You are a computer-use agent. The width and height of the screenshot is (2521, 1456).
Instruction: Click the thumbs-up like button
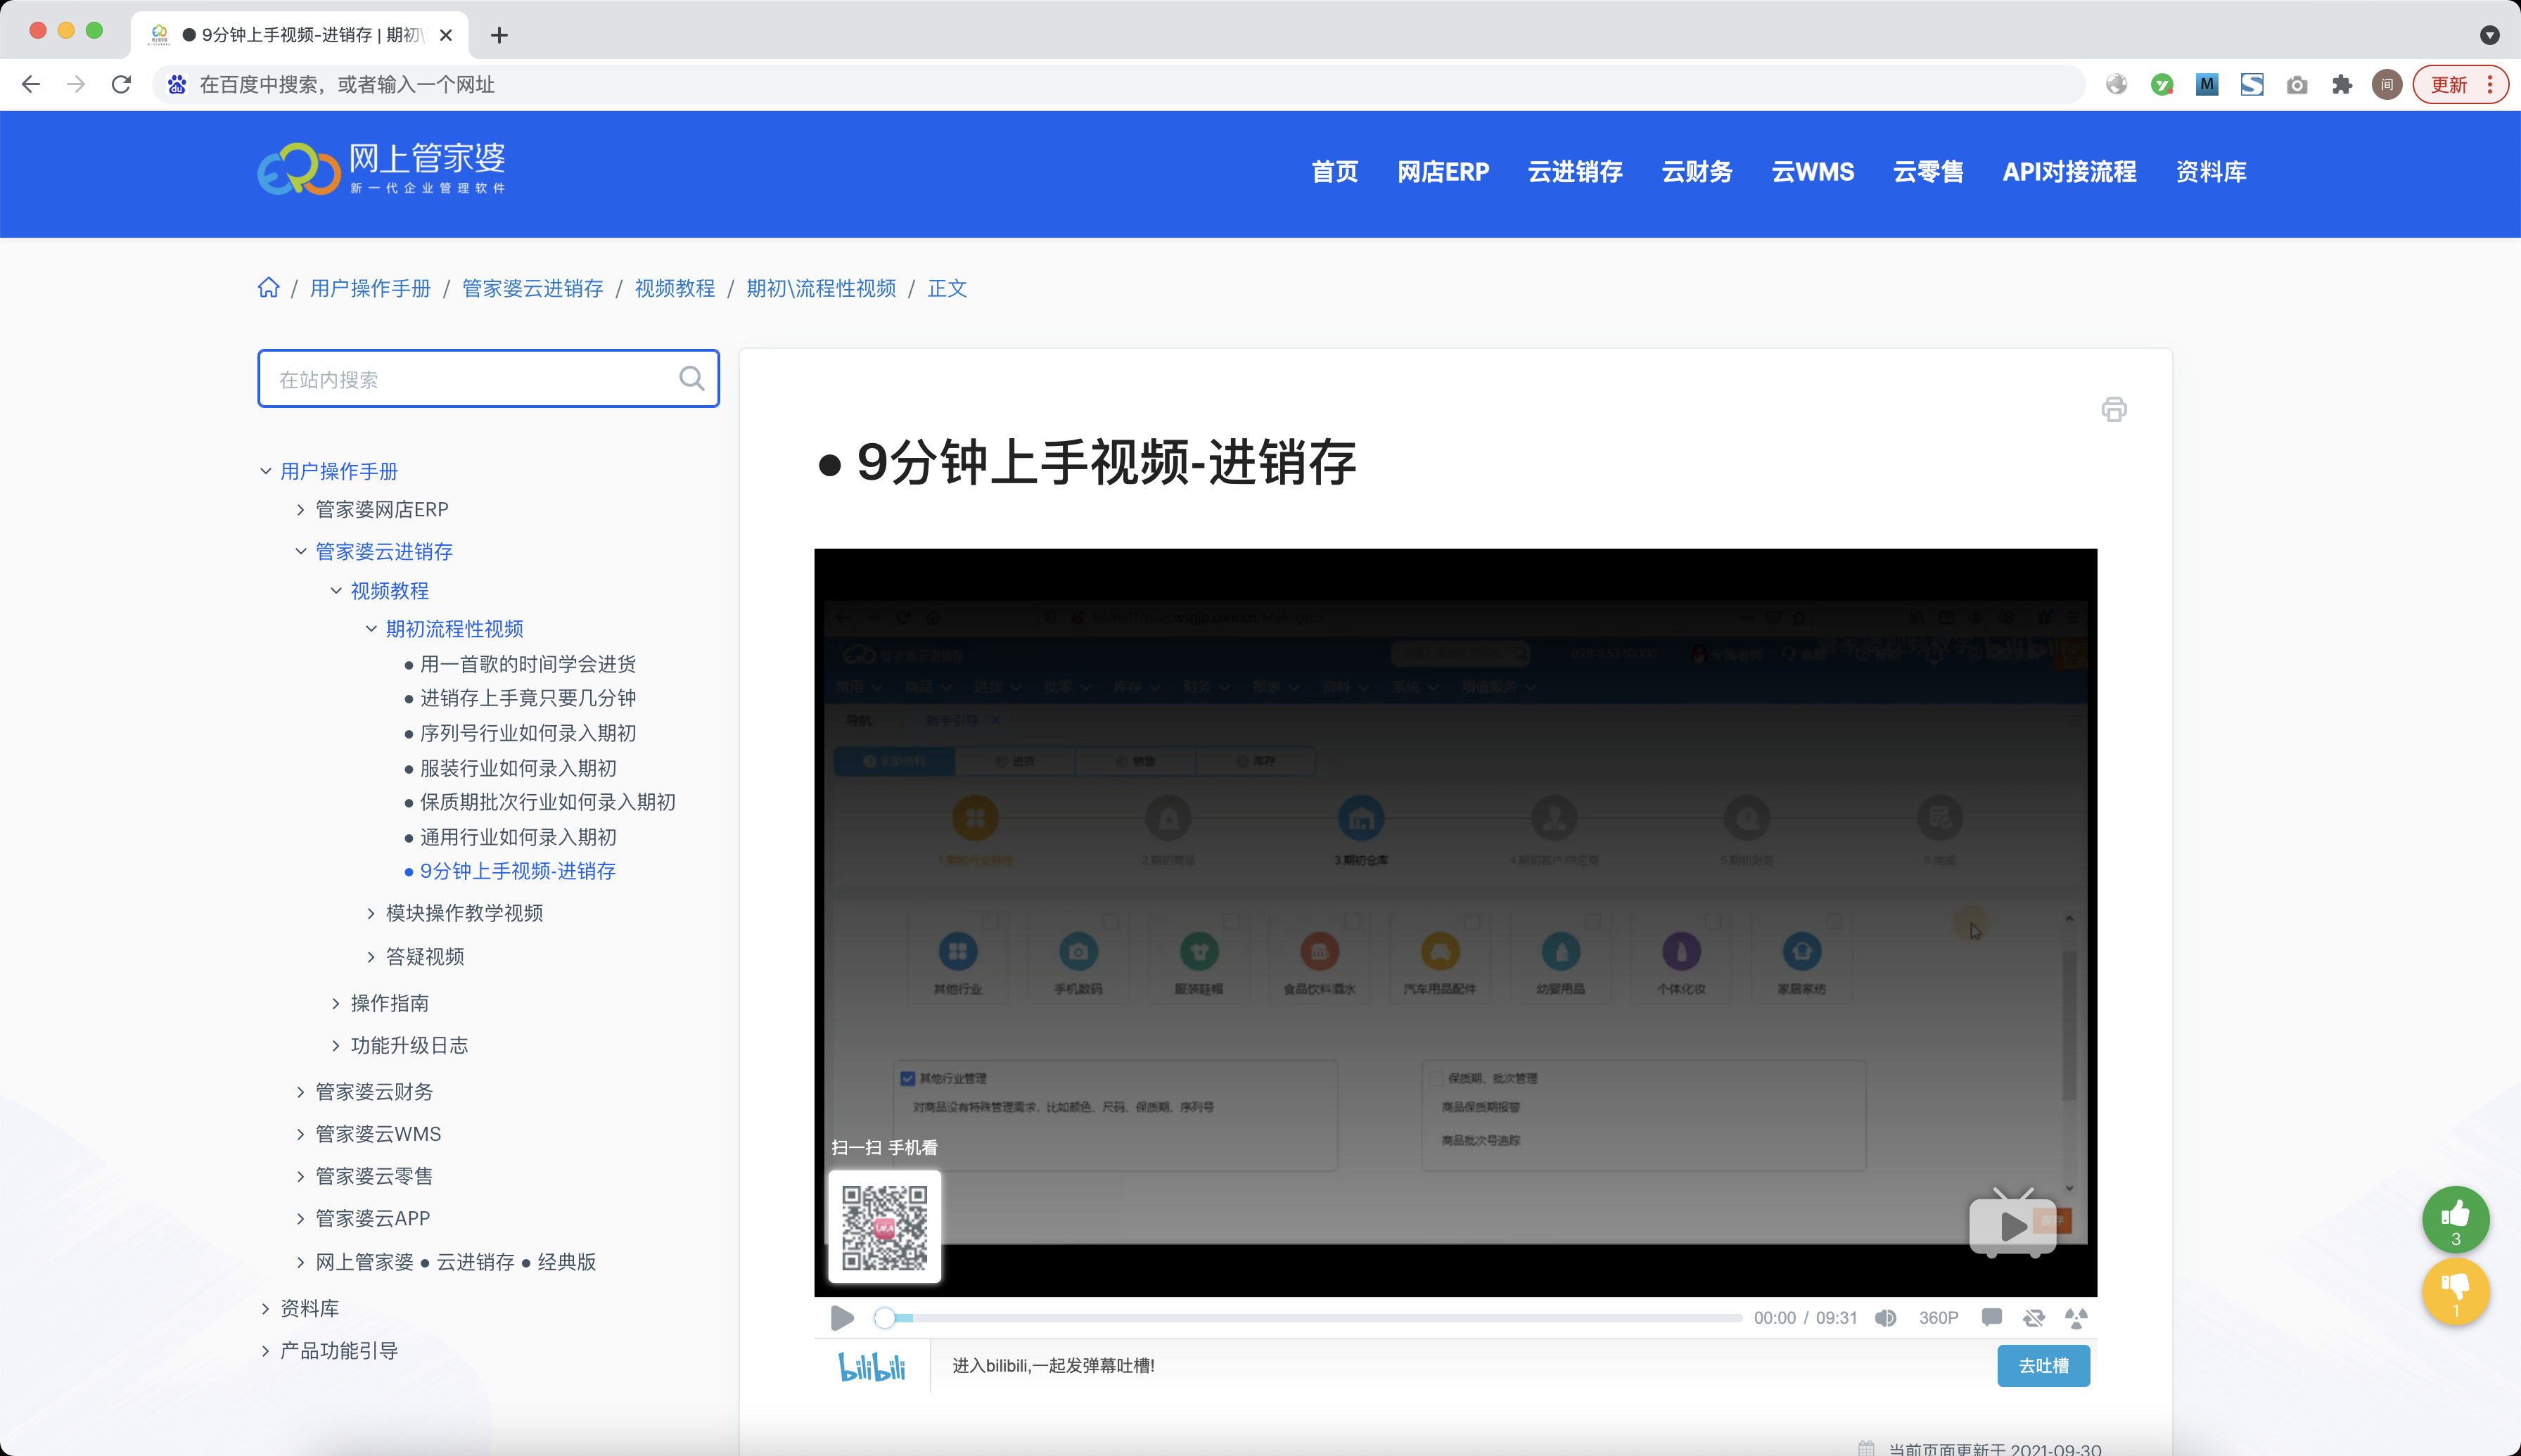point(2455,1219)
